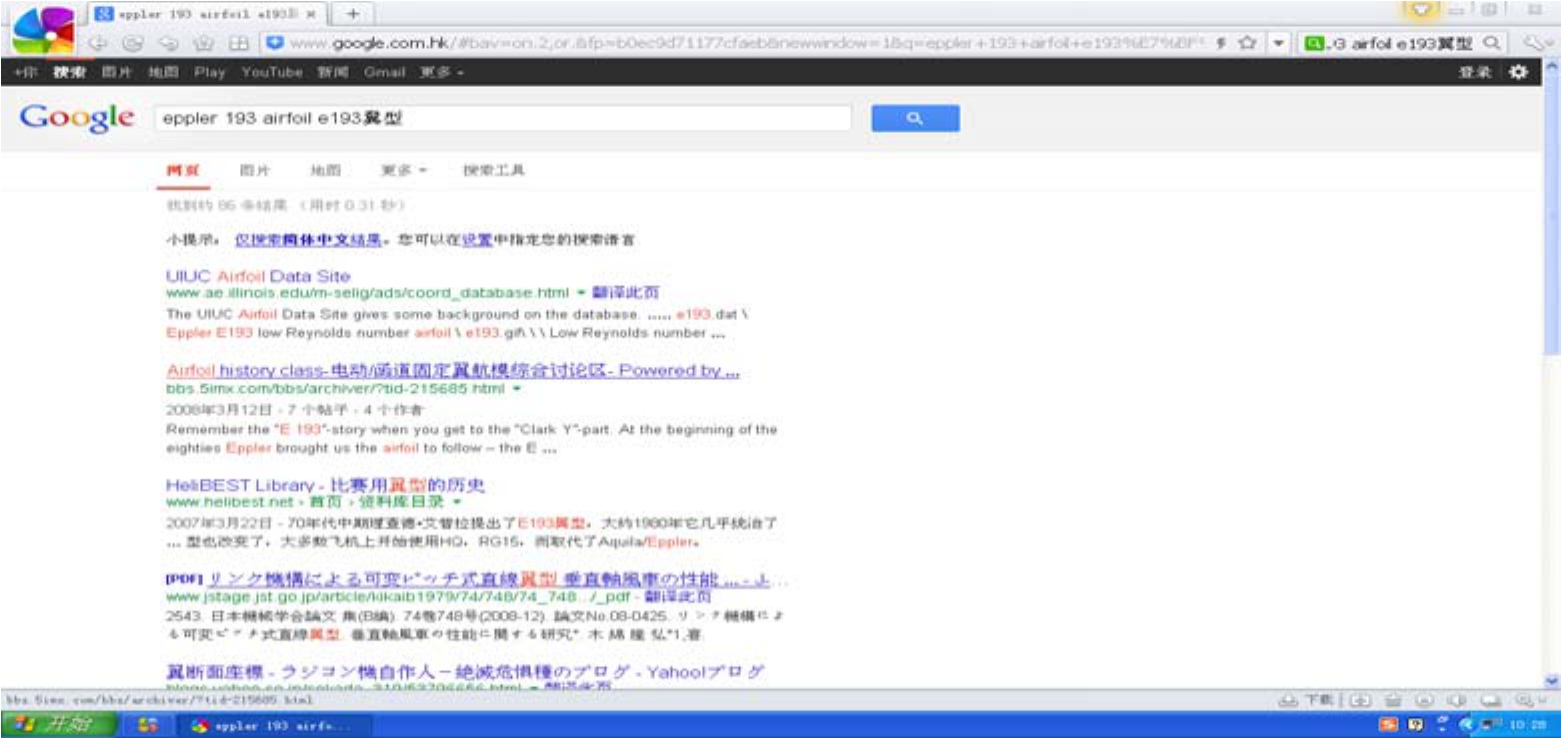Viewport: 1561px width, 738px height.
Task: Select the 网页 results tab
Action: (183, 170)
